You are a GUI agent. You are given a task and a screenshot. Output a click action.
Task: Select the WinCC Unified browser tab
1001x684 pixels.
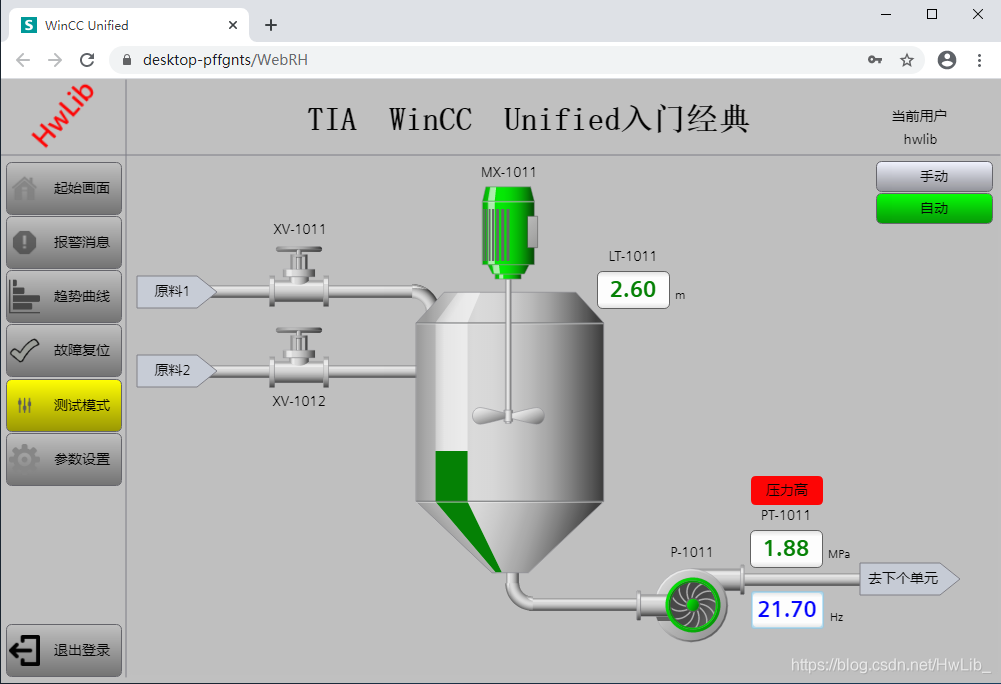click(x=128, y=25)
